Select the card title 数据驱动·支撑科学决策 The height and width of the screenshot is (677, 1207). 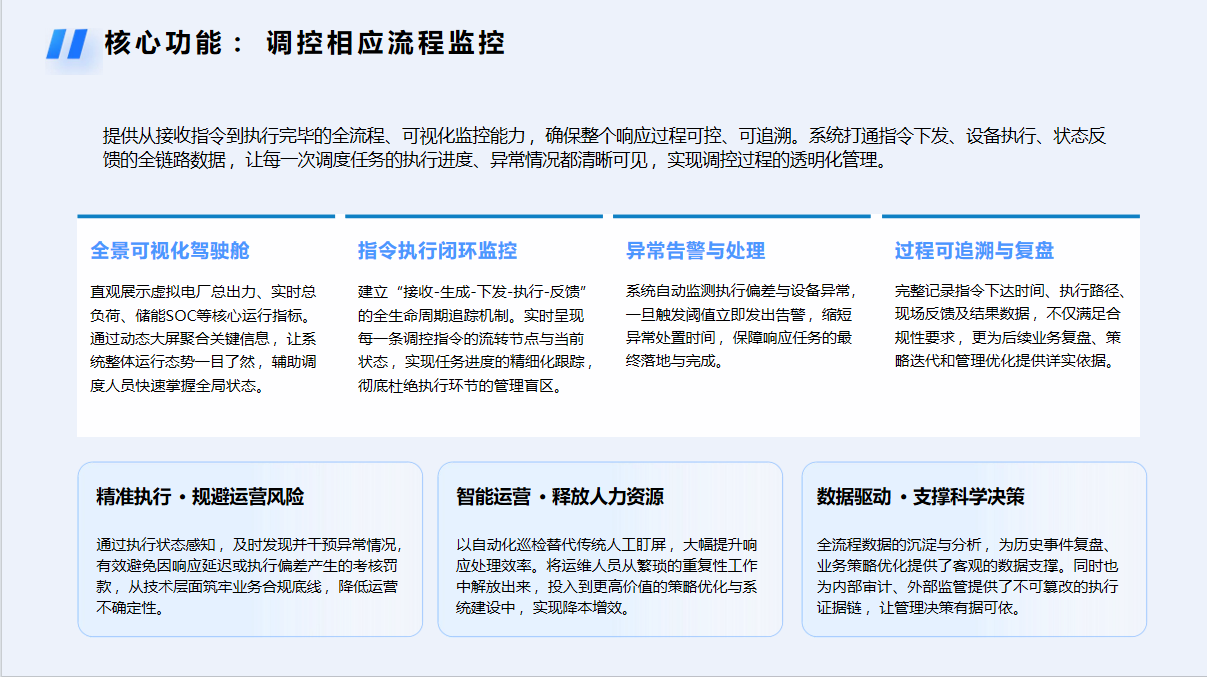pos(920,497)
